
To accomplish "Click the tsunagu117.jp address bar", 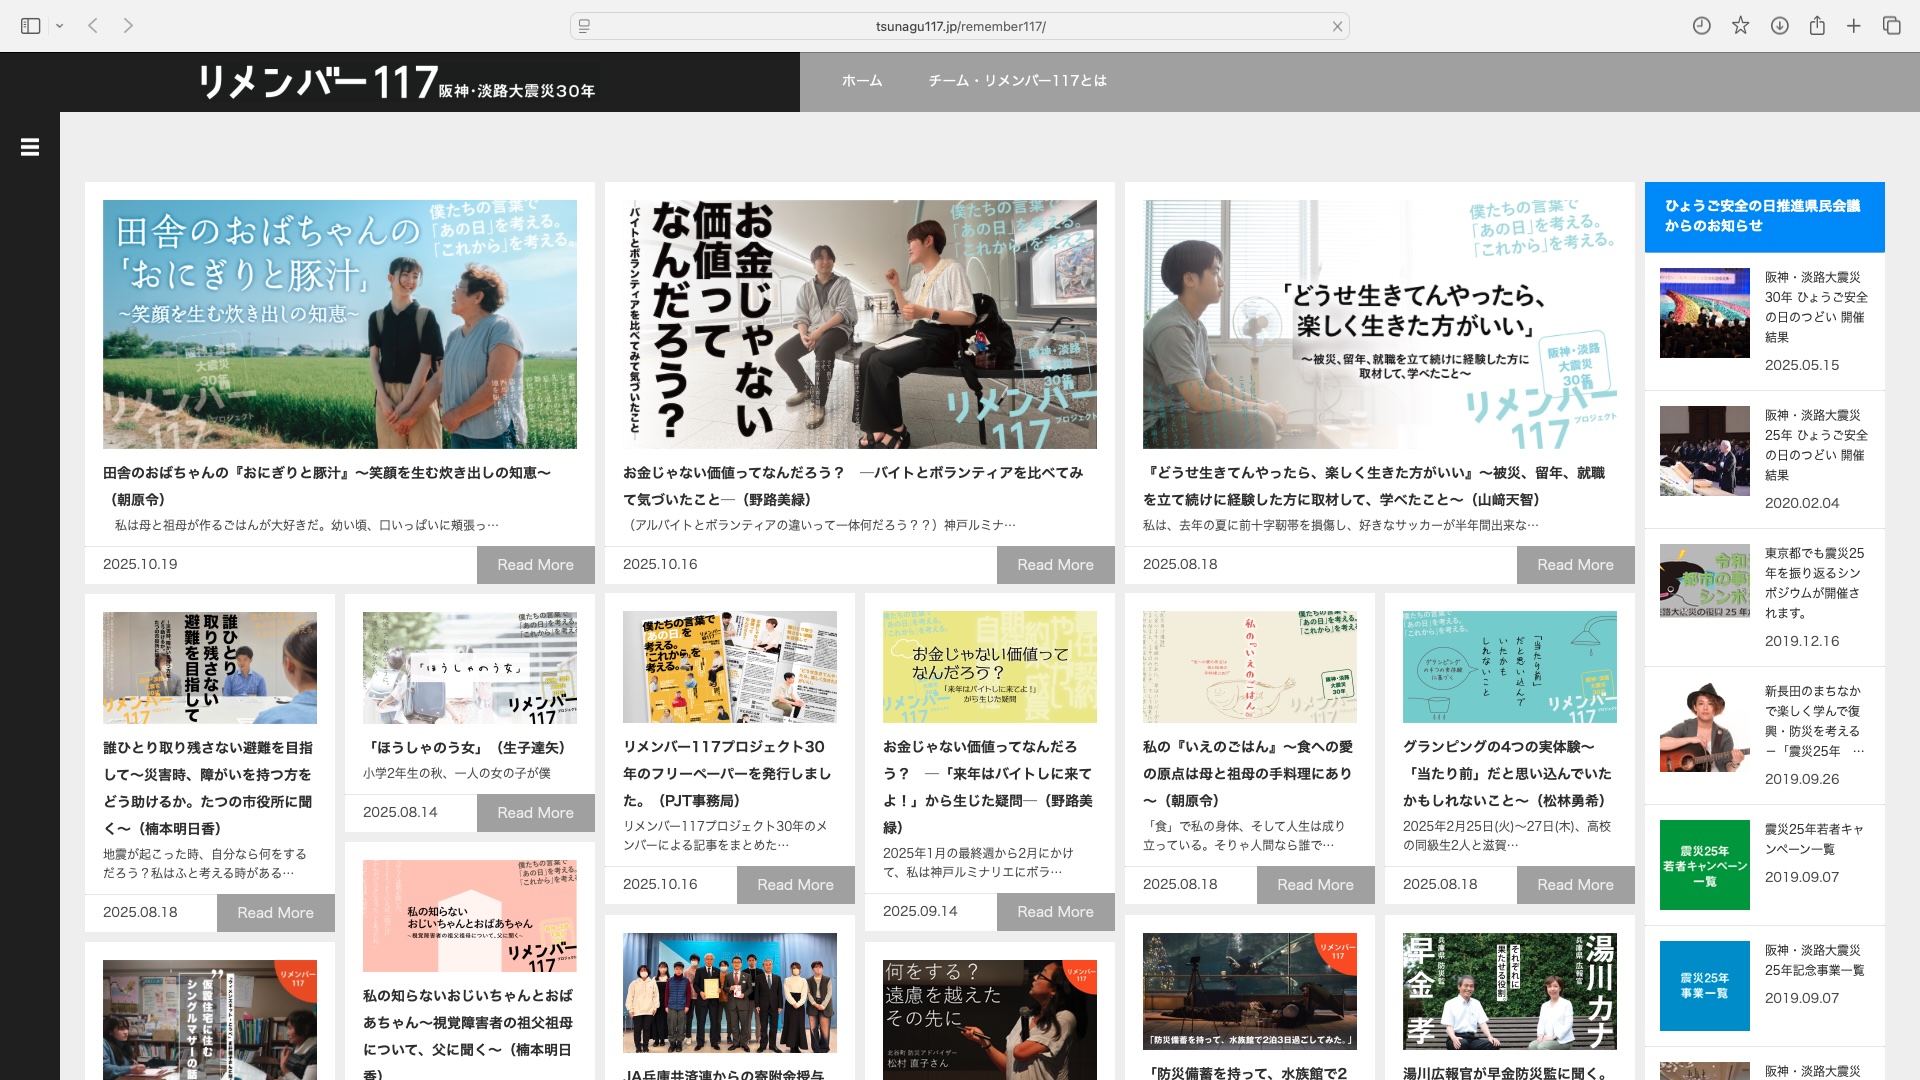I will (x=960, y=26).
